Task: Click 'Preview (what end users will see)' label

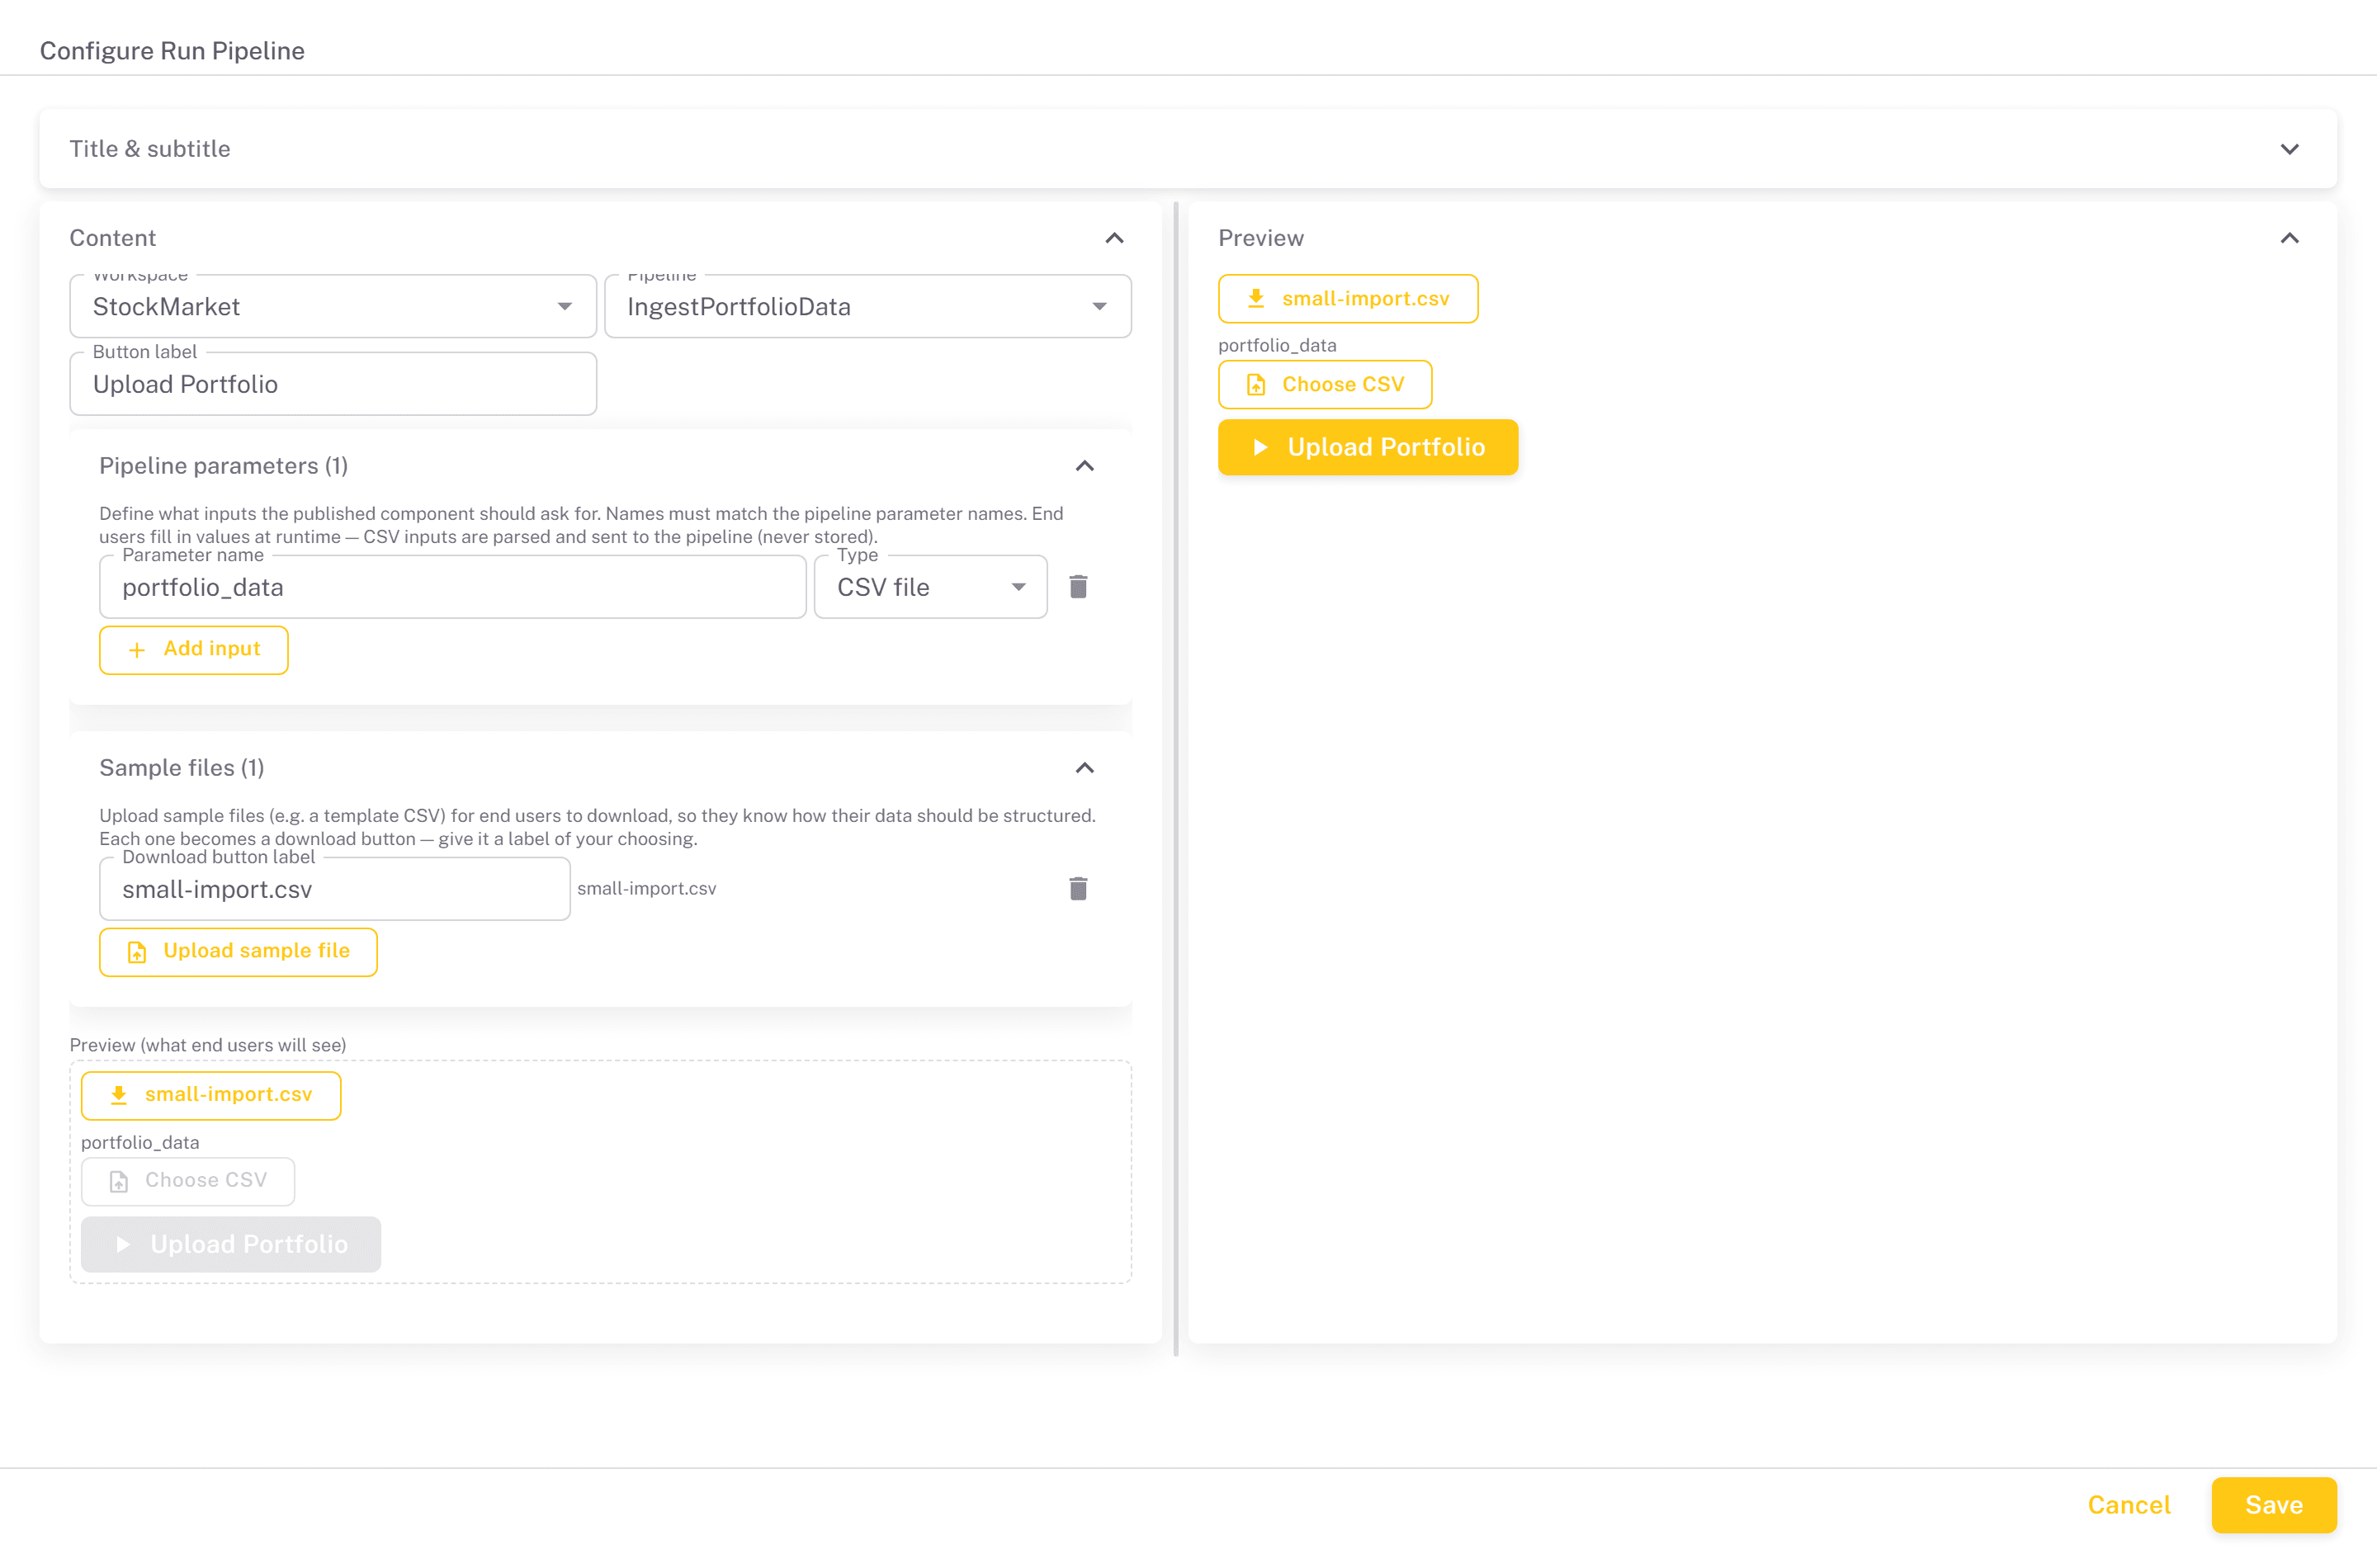Action: [x=208, y=1045]
